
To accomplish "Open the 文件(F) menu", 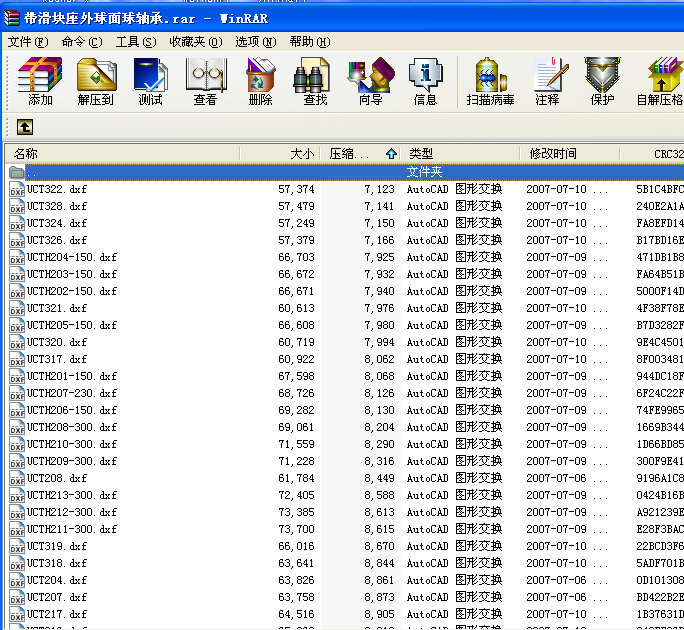I will click(x=28, y=42).
